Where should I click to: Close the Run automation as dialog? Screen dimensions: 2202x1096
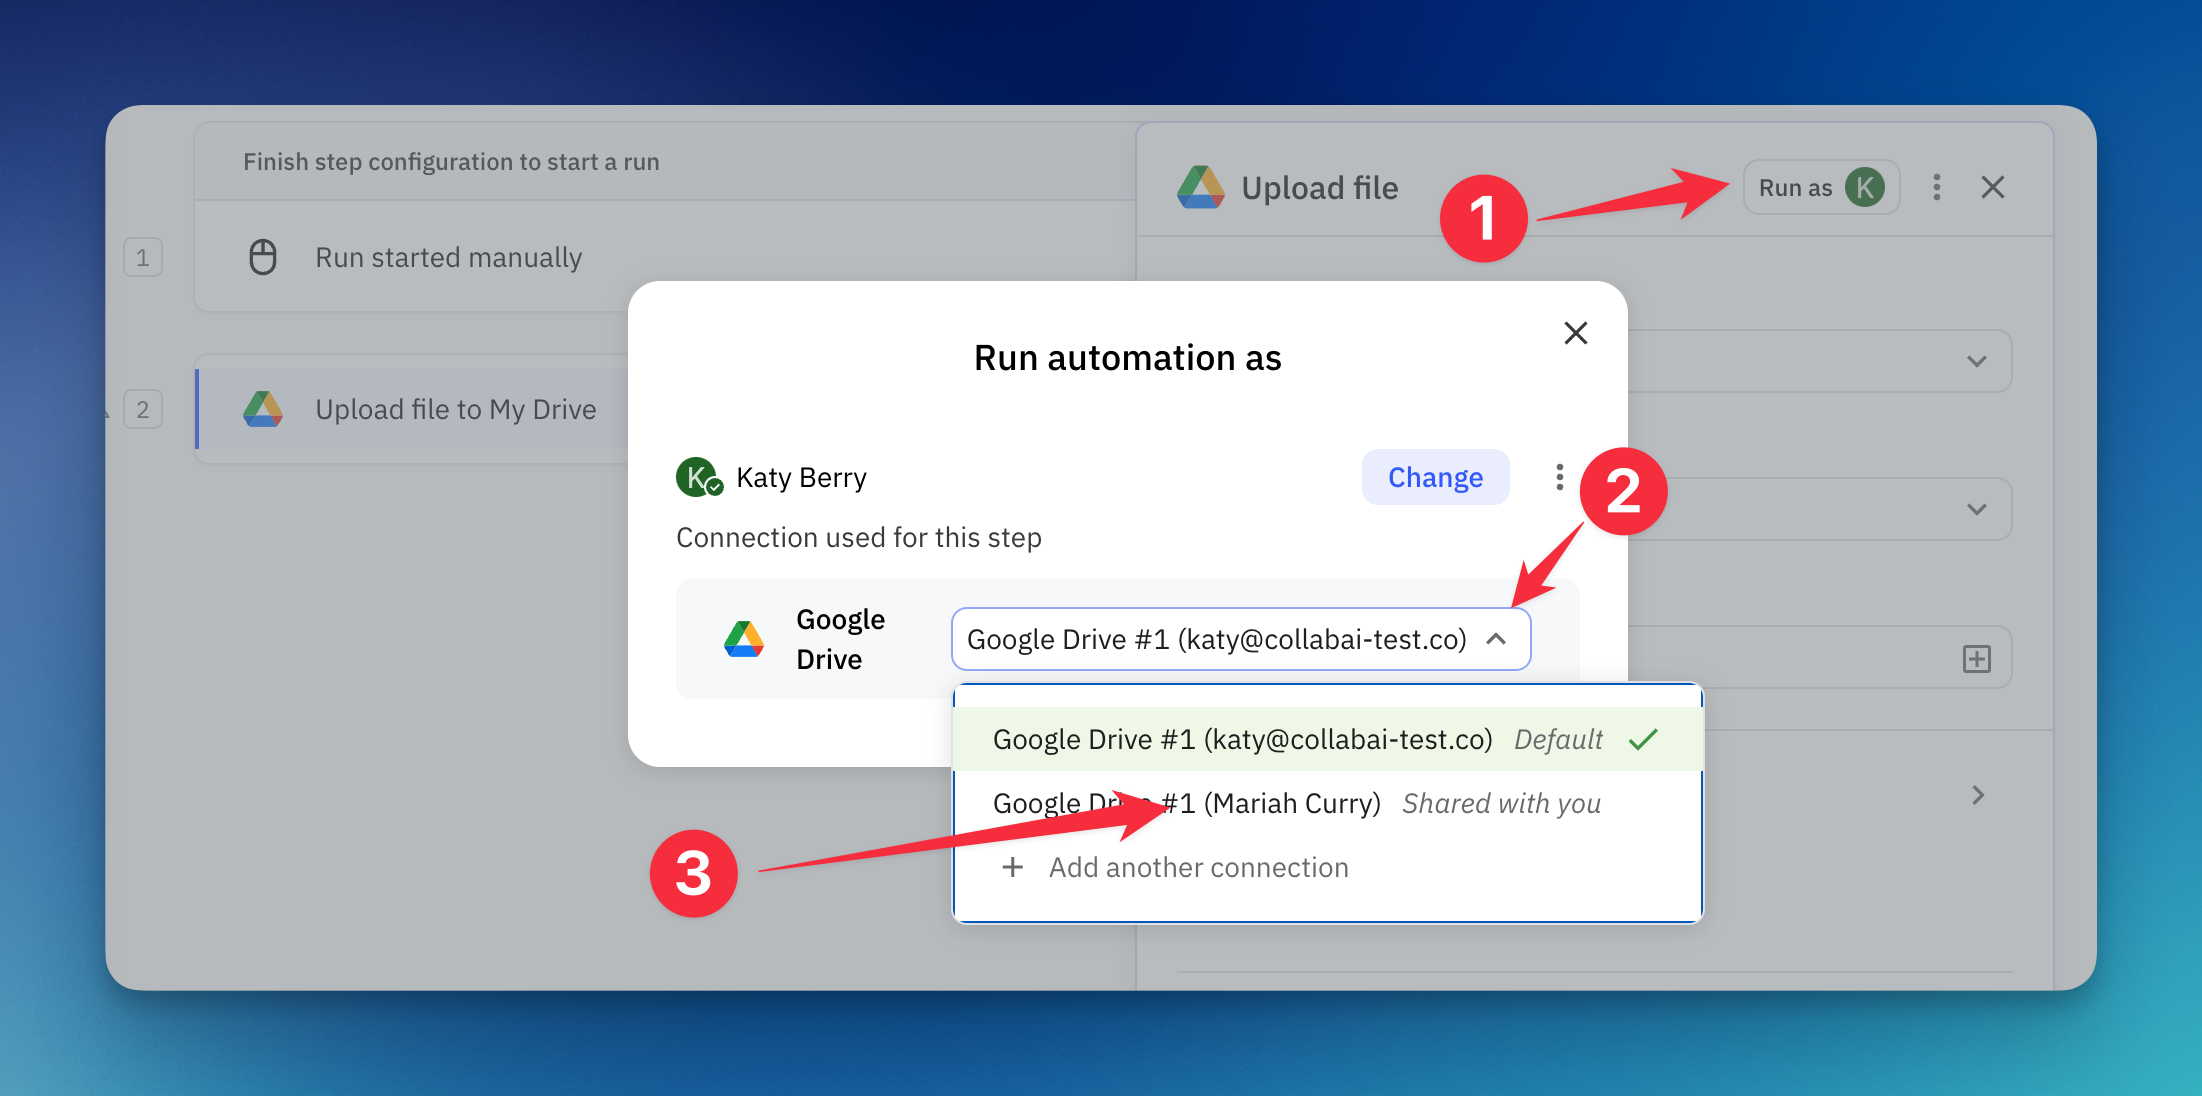coord(1575,333)
